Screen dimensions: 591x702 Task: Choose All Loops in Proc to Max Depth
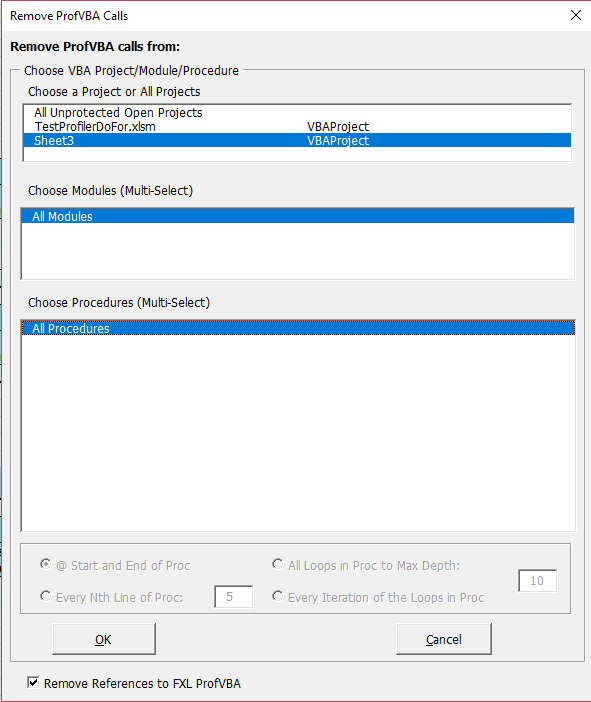point(278,564)
